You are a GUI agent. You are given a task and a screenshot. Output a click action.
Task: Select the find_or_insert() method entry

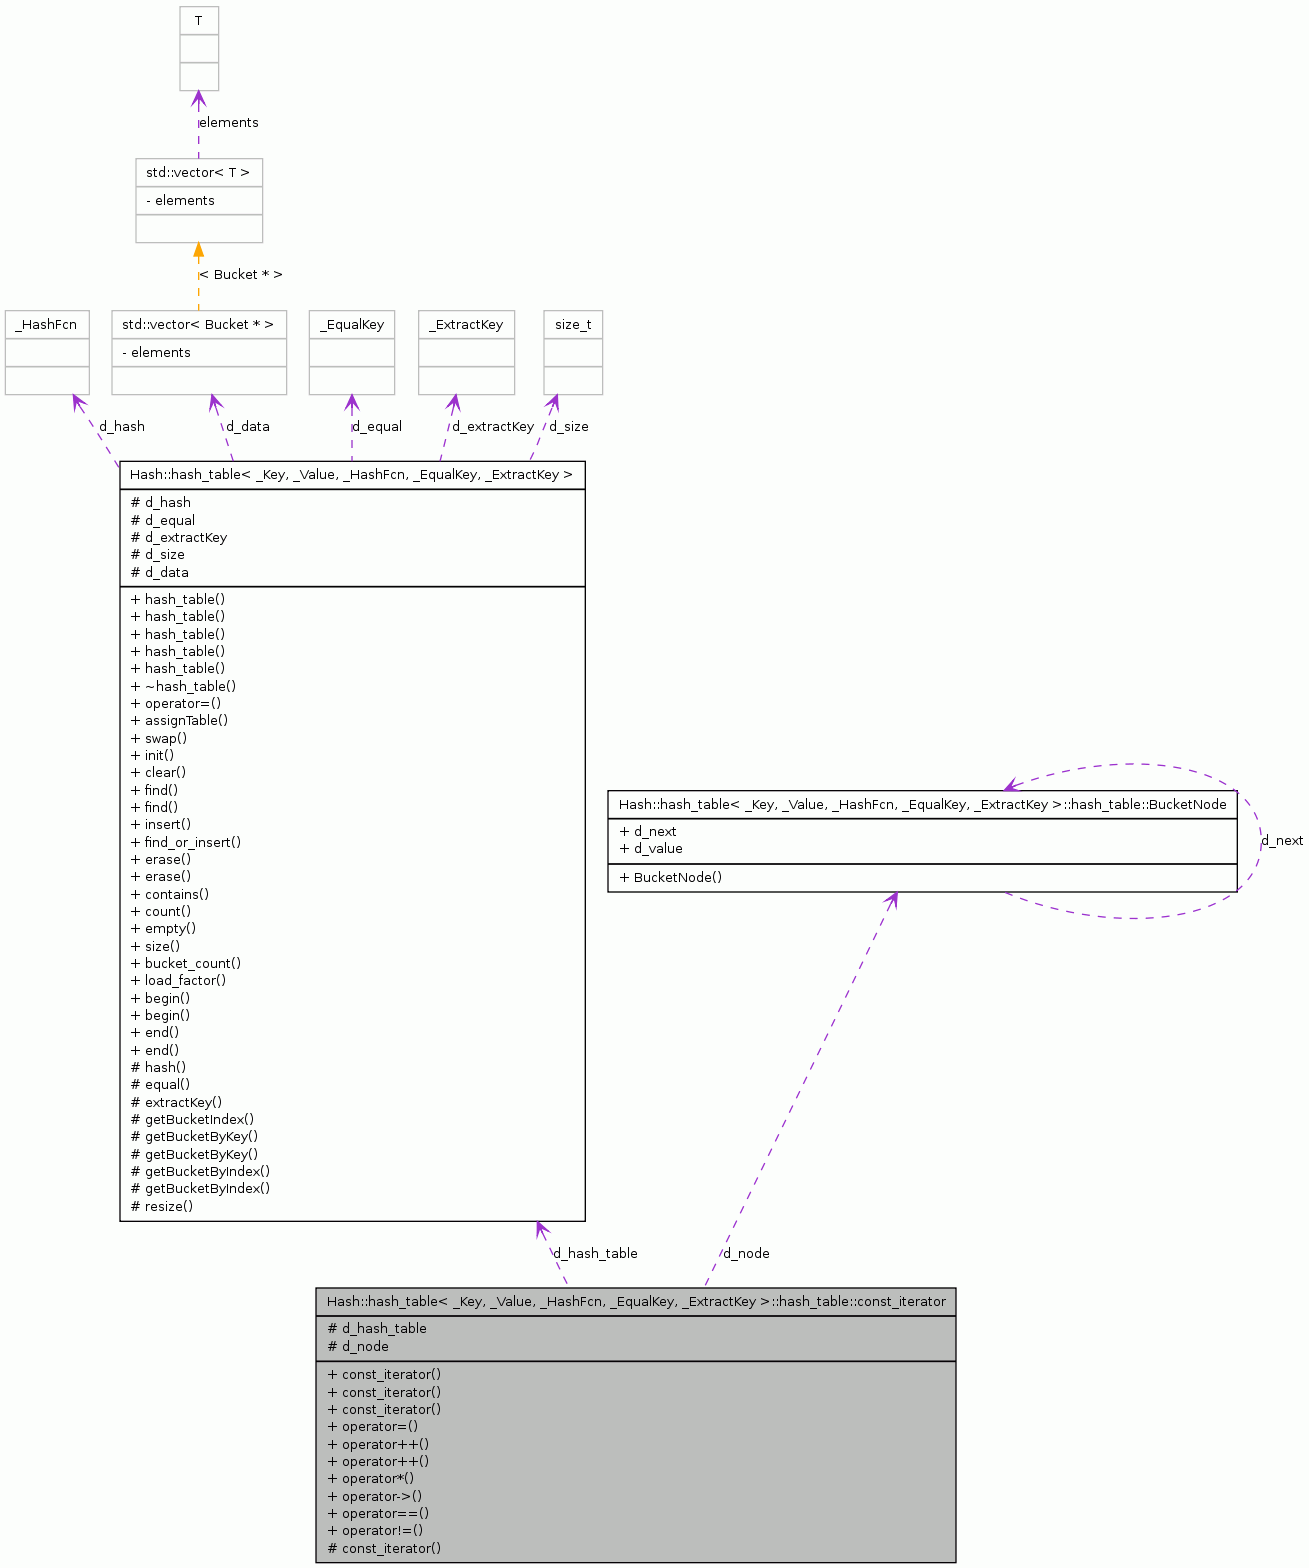tap(186, 842)
